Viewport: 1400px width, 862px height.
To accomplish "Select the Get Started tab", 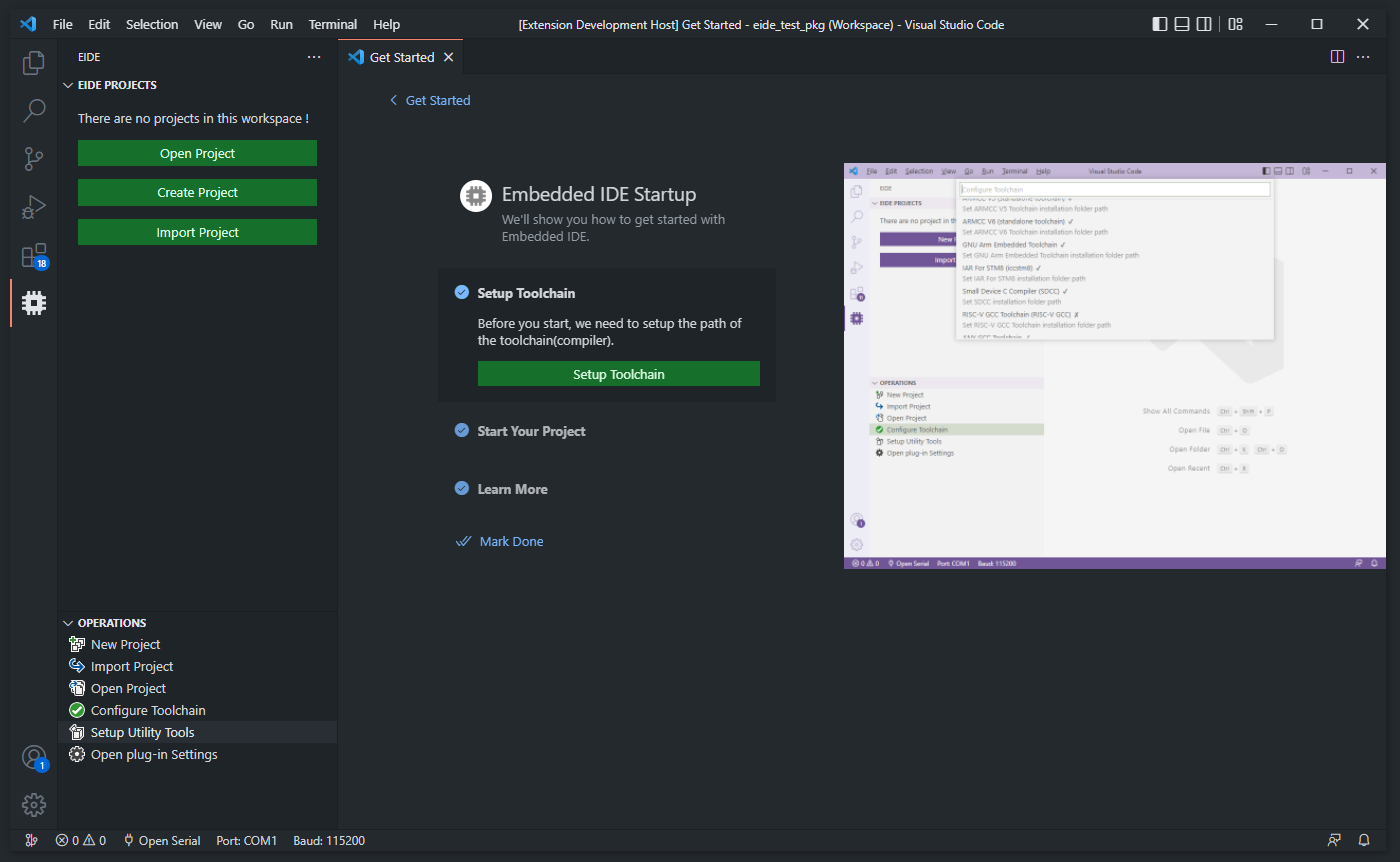I will click(400, 57).
